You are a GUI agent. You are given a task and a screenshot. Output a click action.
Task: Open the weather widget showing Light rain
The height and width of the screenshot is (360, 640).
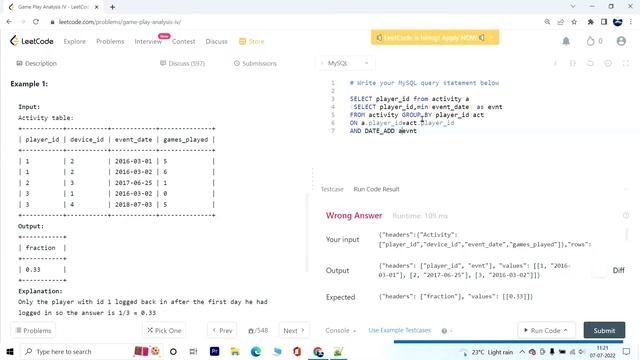[x=487, y=352]
